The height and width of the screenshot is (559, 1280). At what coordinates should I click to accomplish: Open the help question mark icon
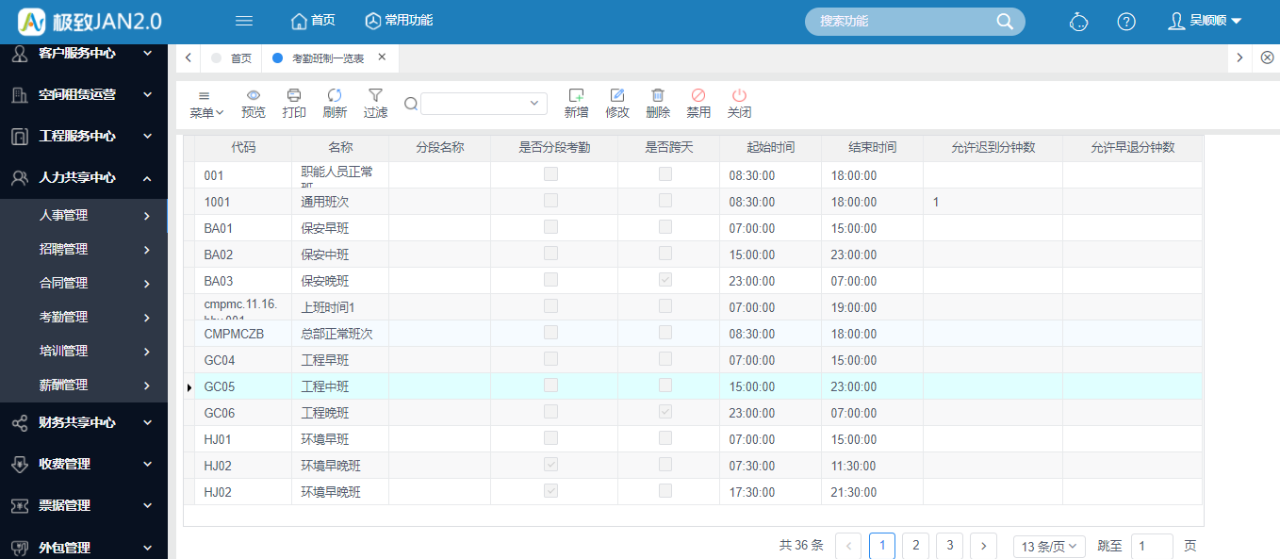tap(1126, 21)
